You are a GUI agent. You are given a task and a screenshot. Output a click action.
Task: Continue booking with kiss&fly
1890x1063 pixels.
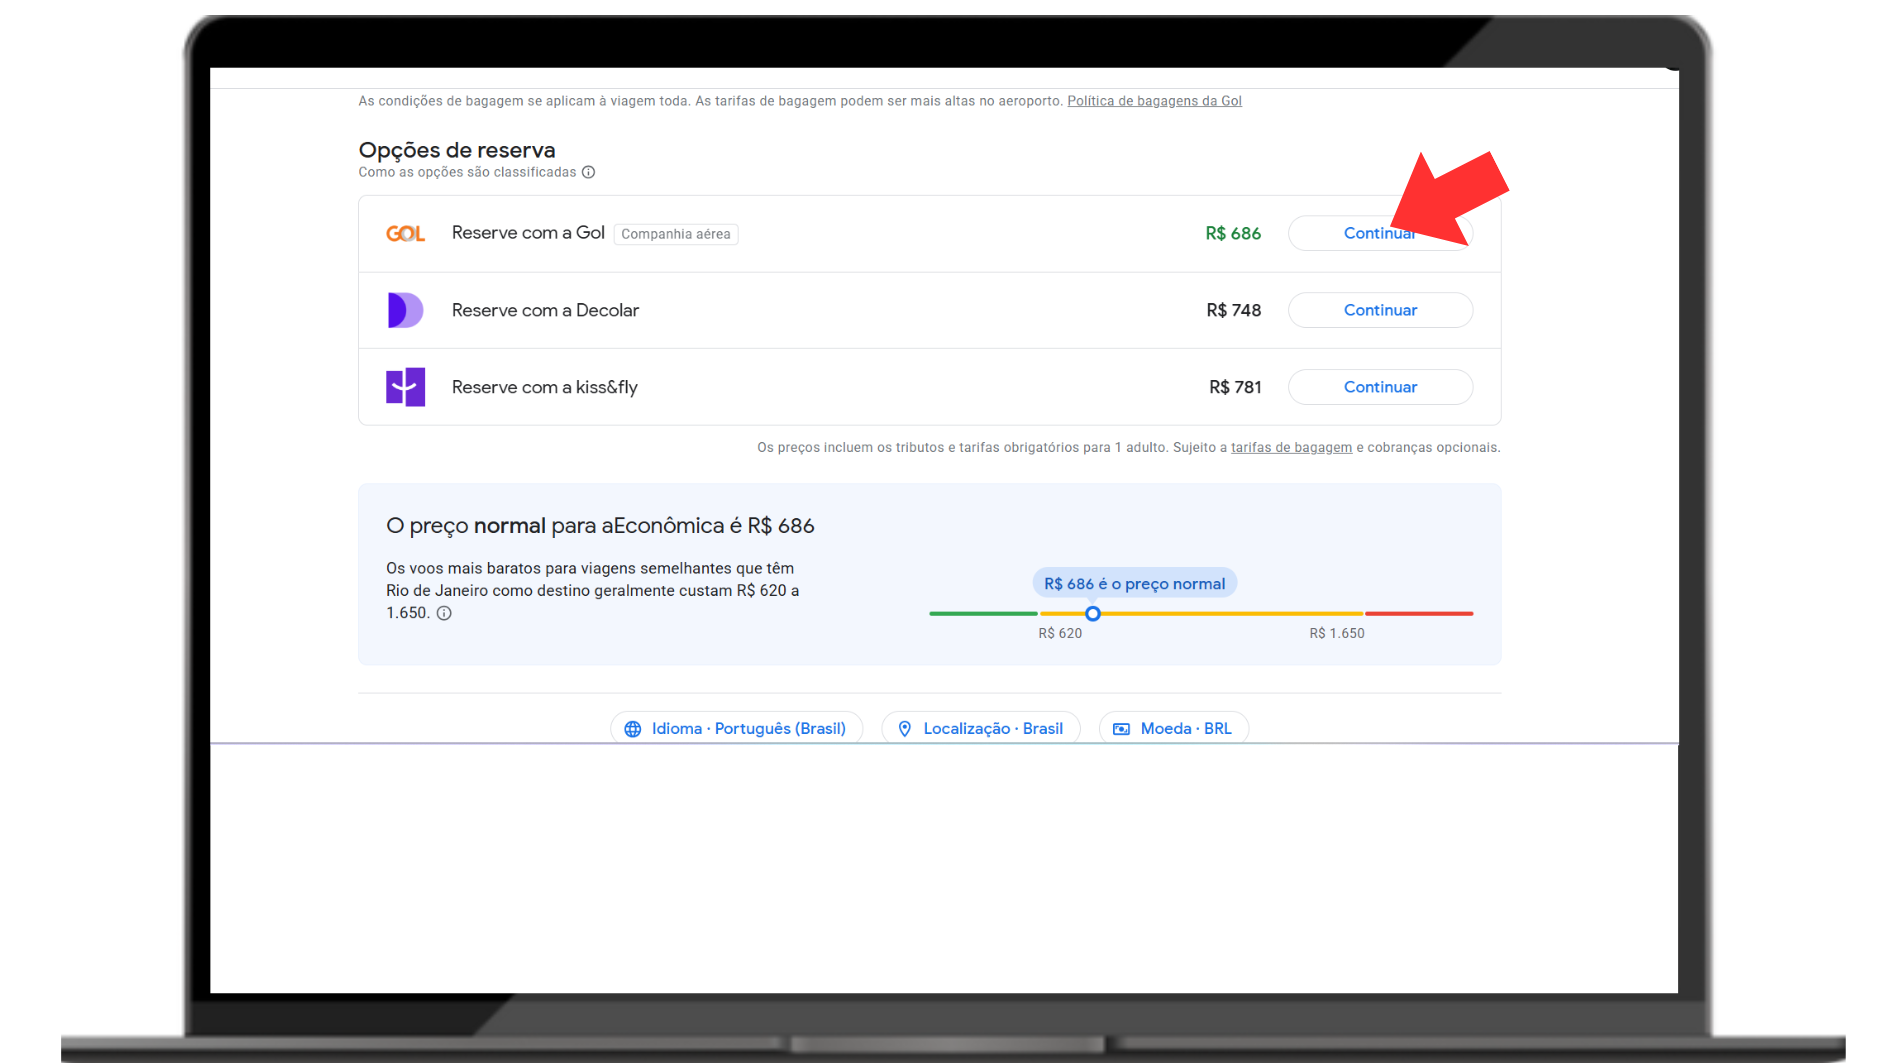pyautogui.click(x=1380, y=387)
